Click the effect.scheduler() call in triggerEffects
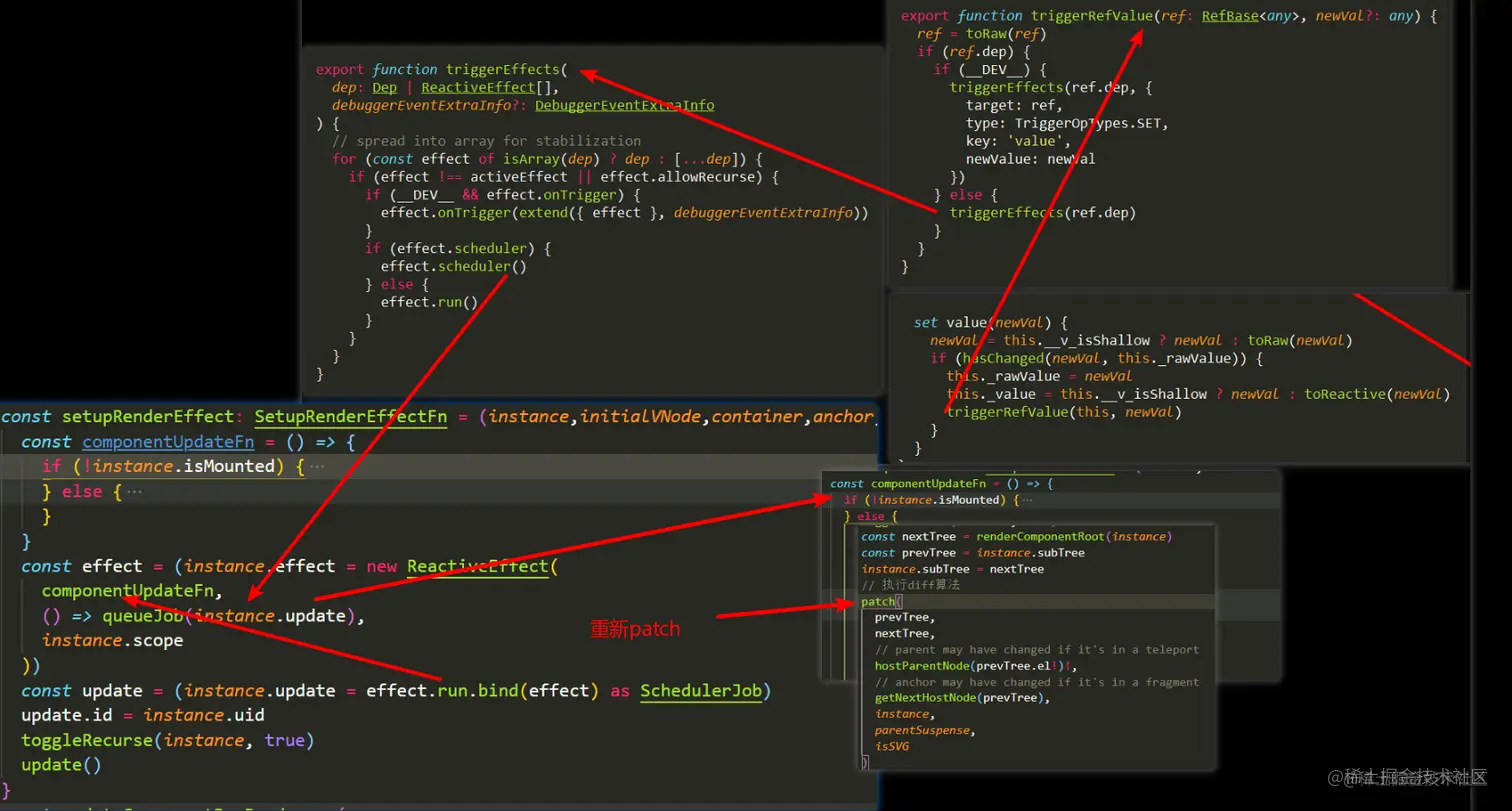Image resolution: width=1512 pixels, height=811 pixels. pyautogui.click(x=453, y=267)
